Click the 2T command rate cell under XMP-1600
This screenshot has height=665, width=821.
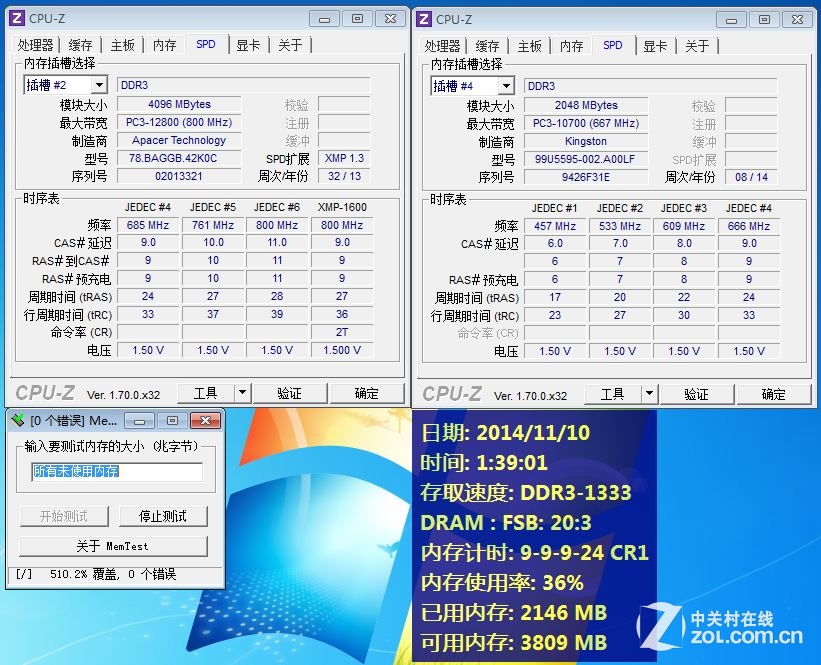click(x=342, y=332)
